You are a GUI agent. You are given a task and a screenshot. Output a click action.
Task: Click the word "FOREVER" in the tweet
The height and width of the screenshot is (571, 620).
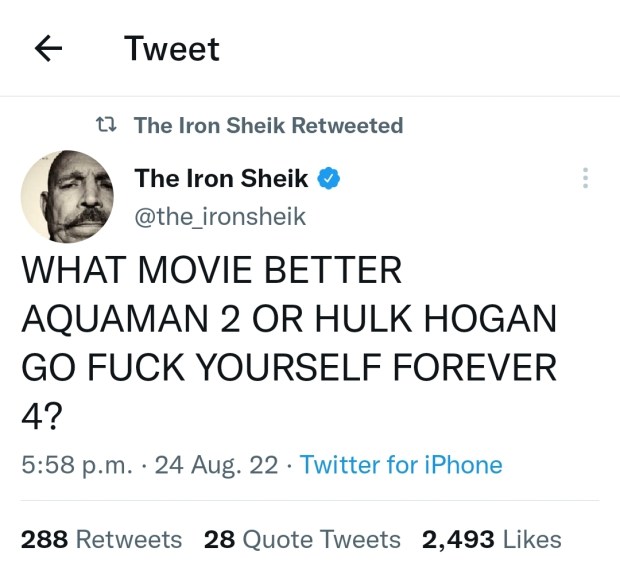coord(473,367)
